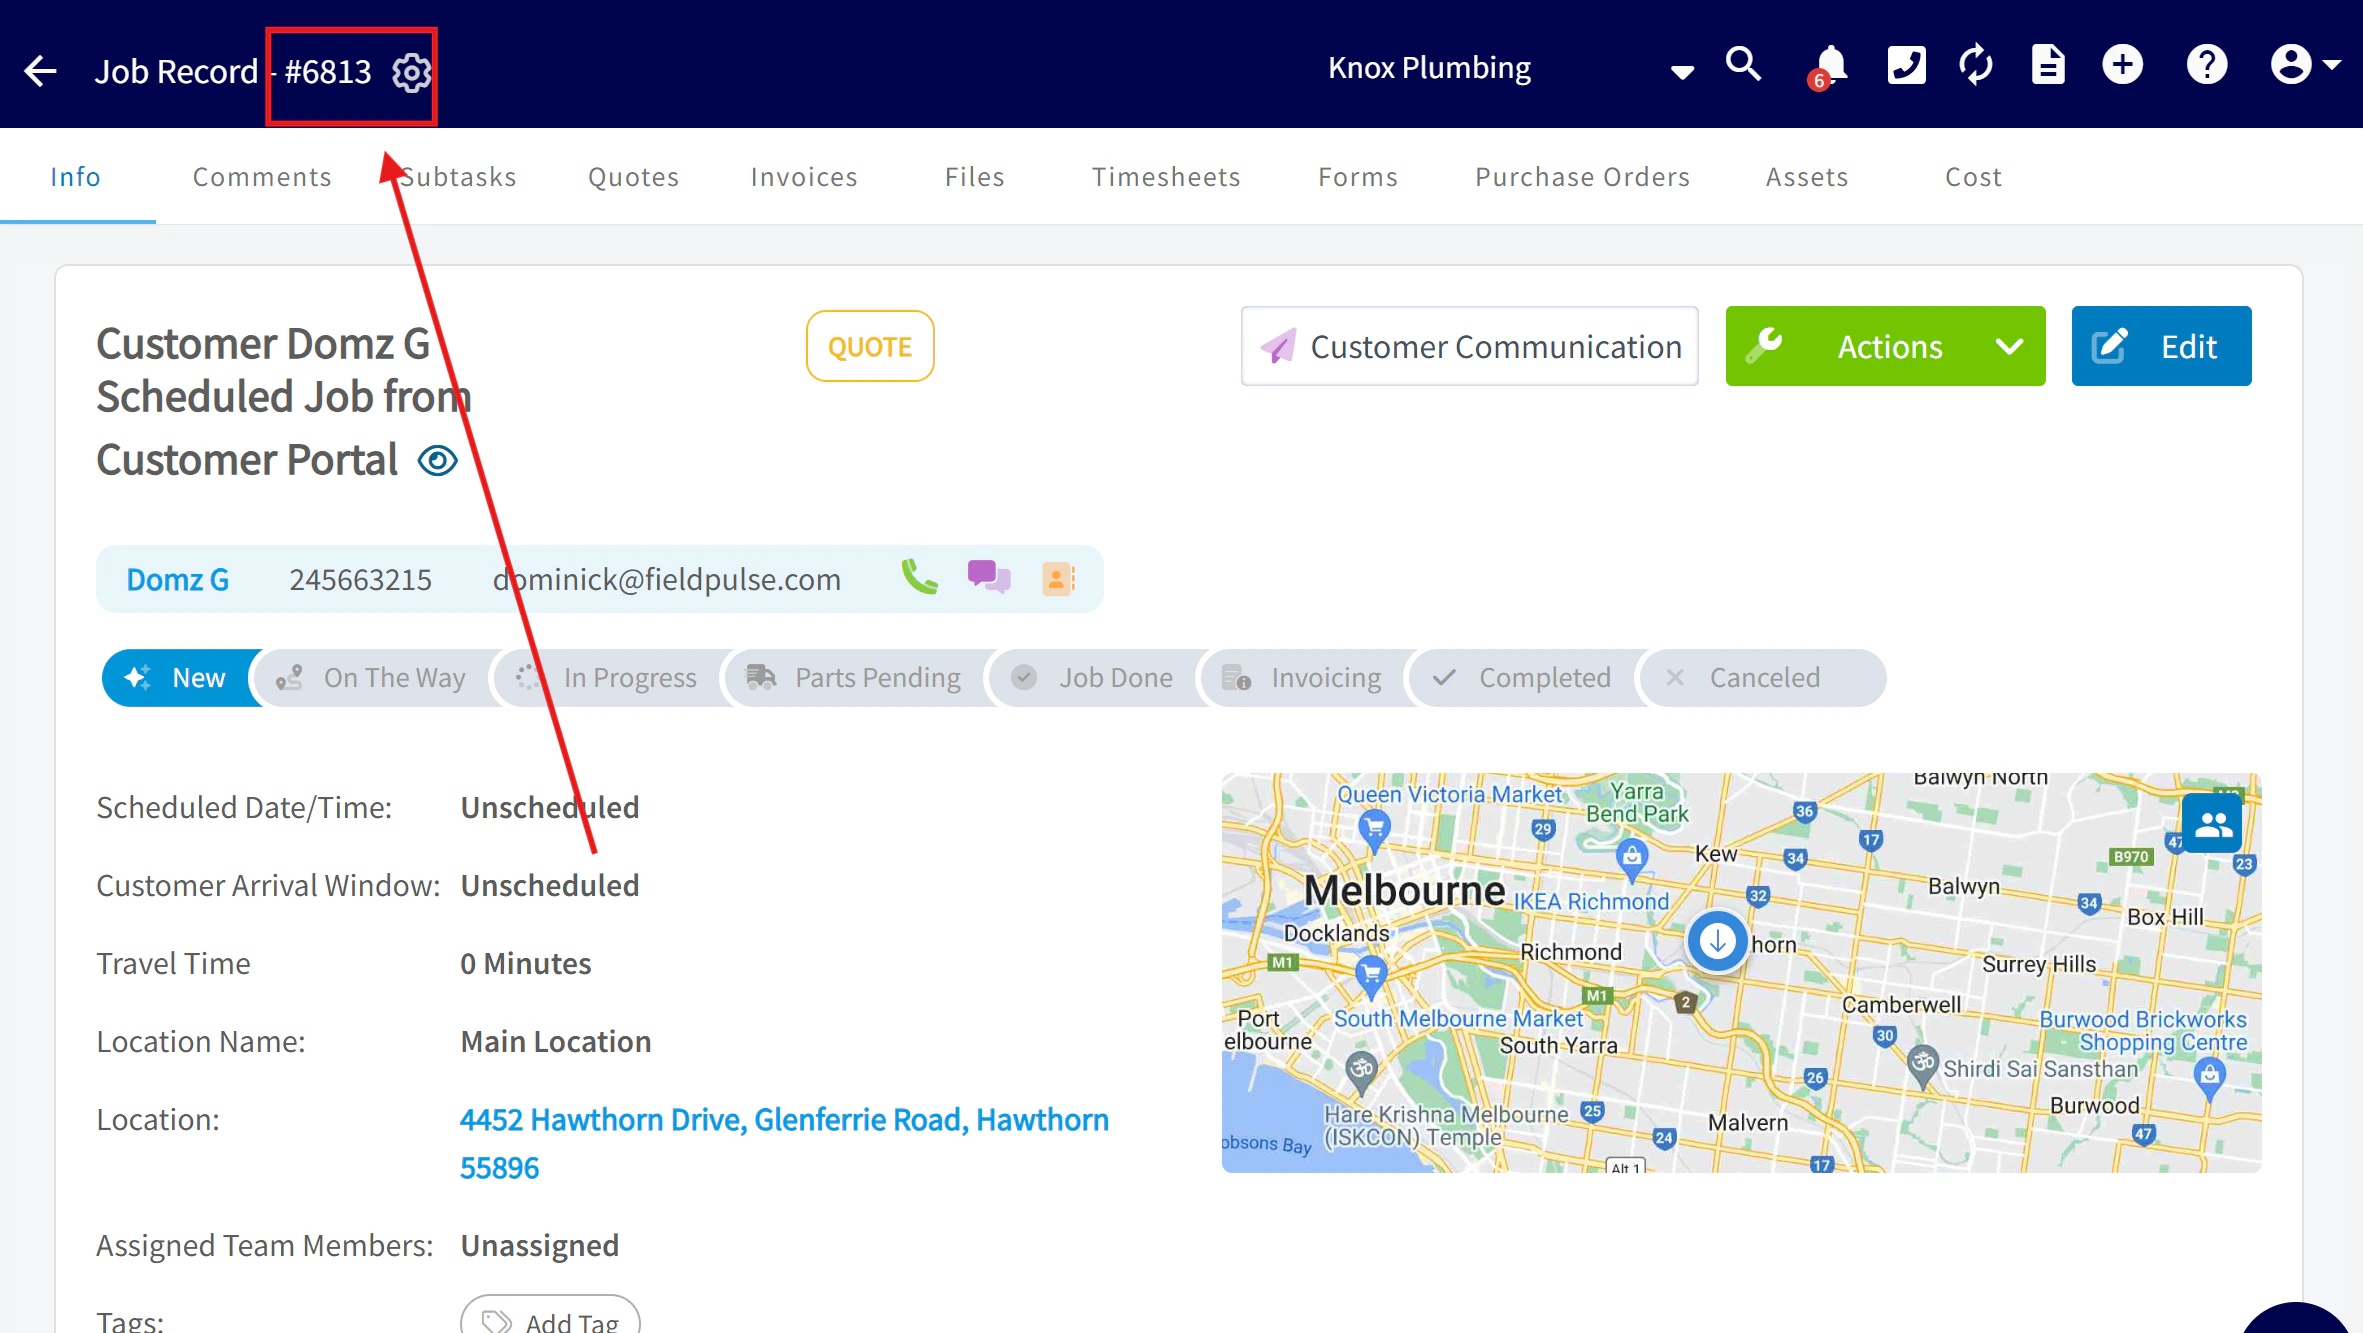Open the Subtasks tab
Viewport: 2363px width, 1333px height.
457,177
